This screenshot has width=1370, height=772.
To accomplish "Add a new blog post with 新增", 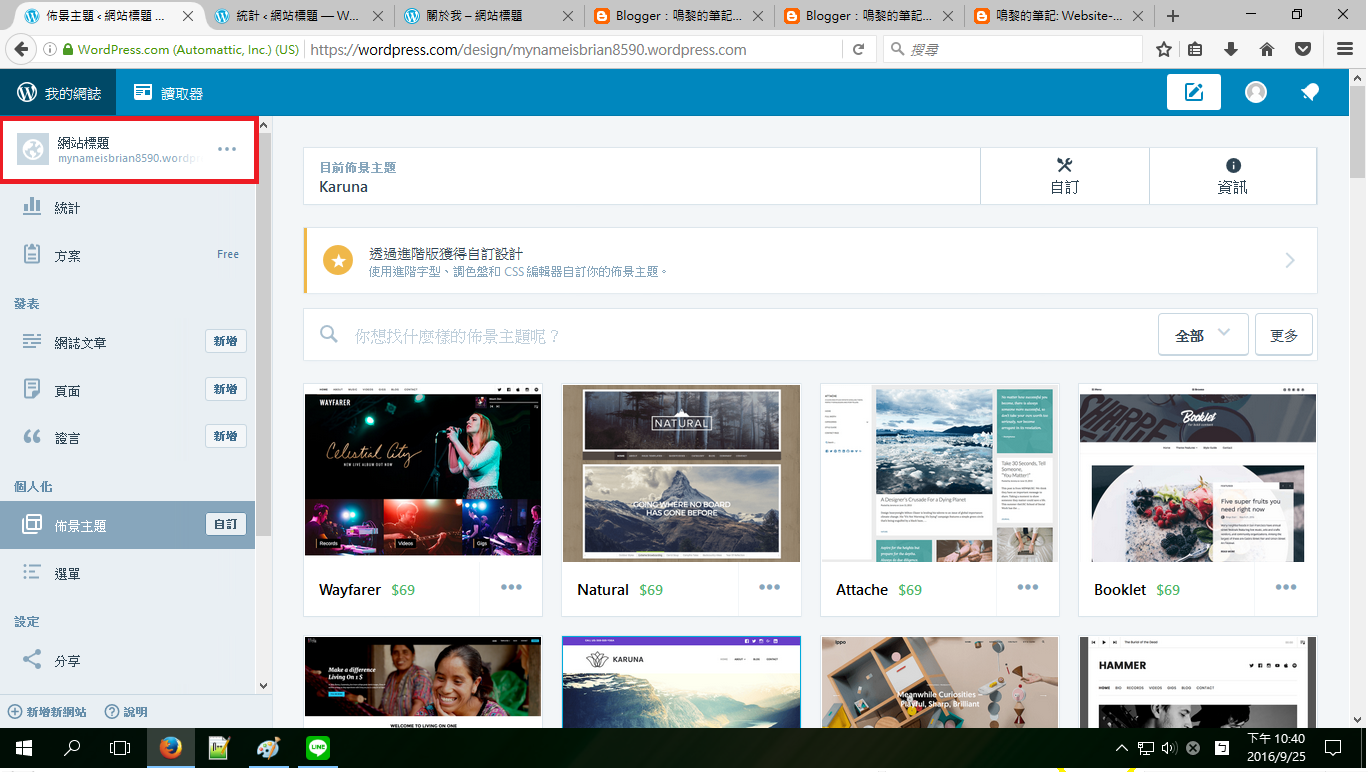I will 226,341.
